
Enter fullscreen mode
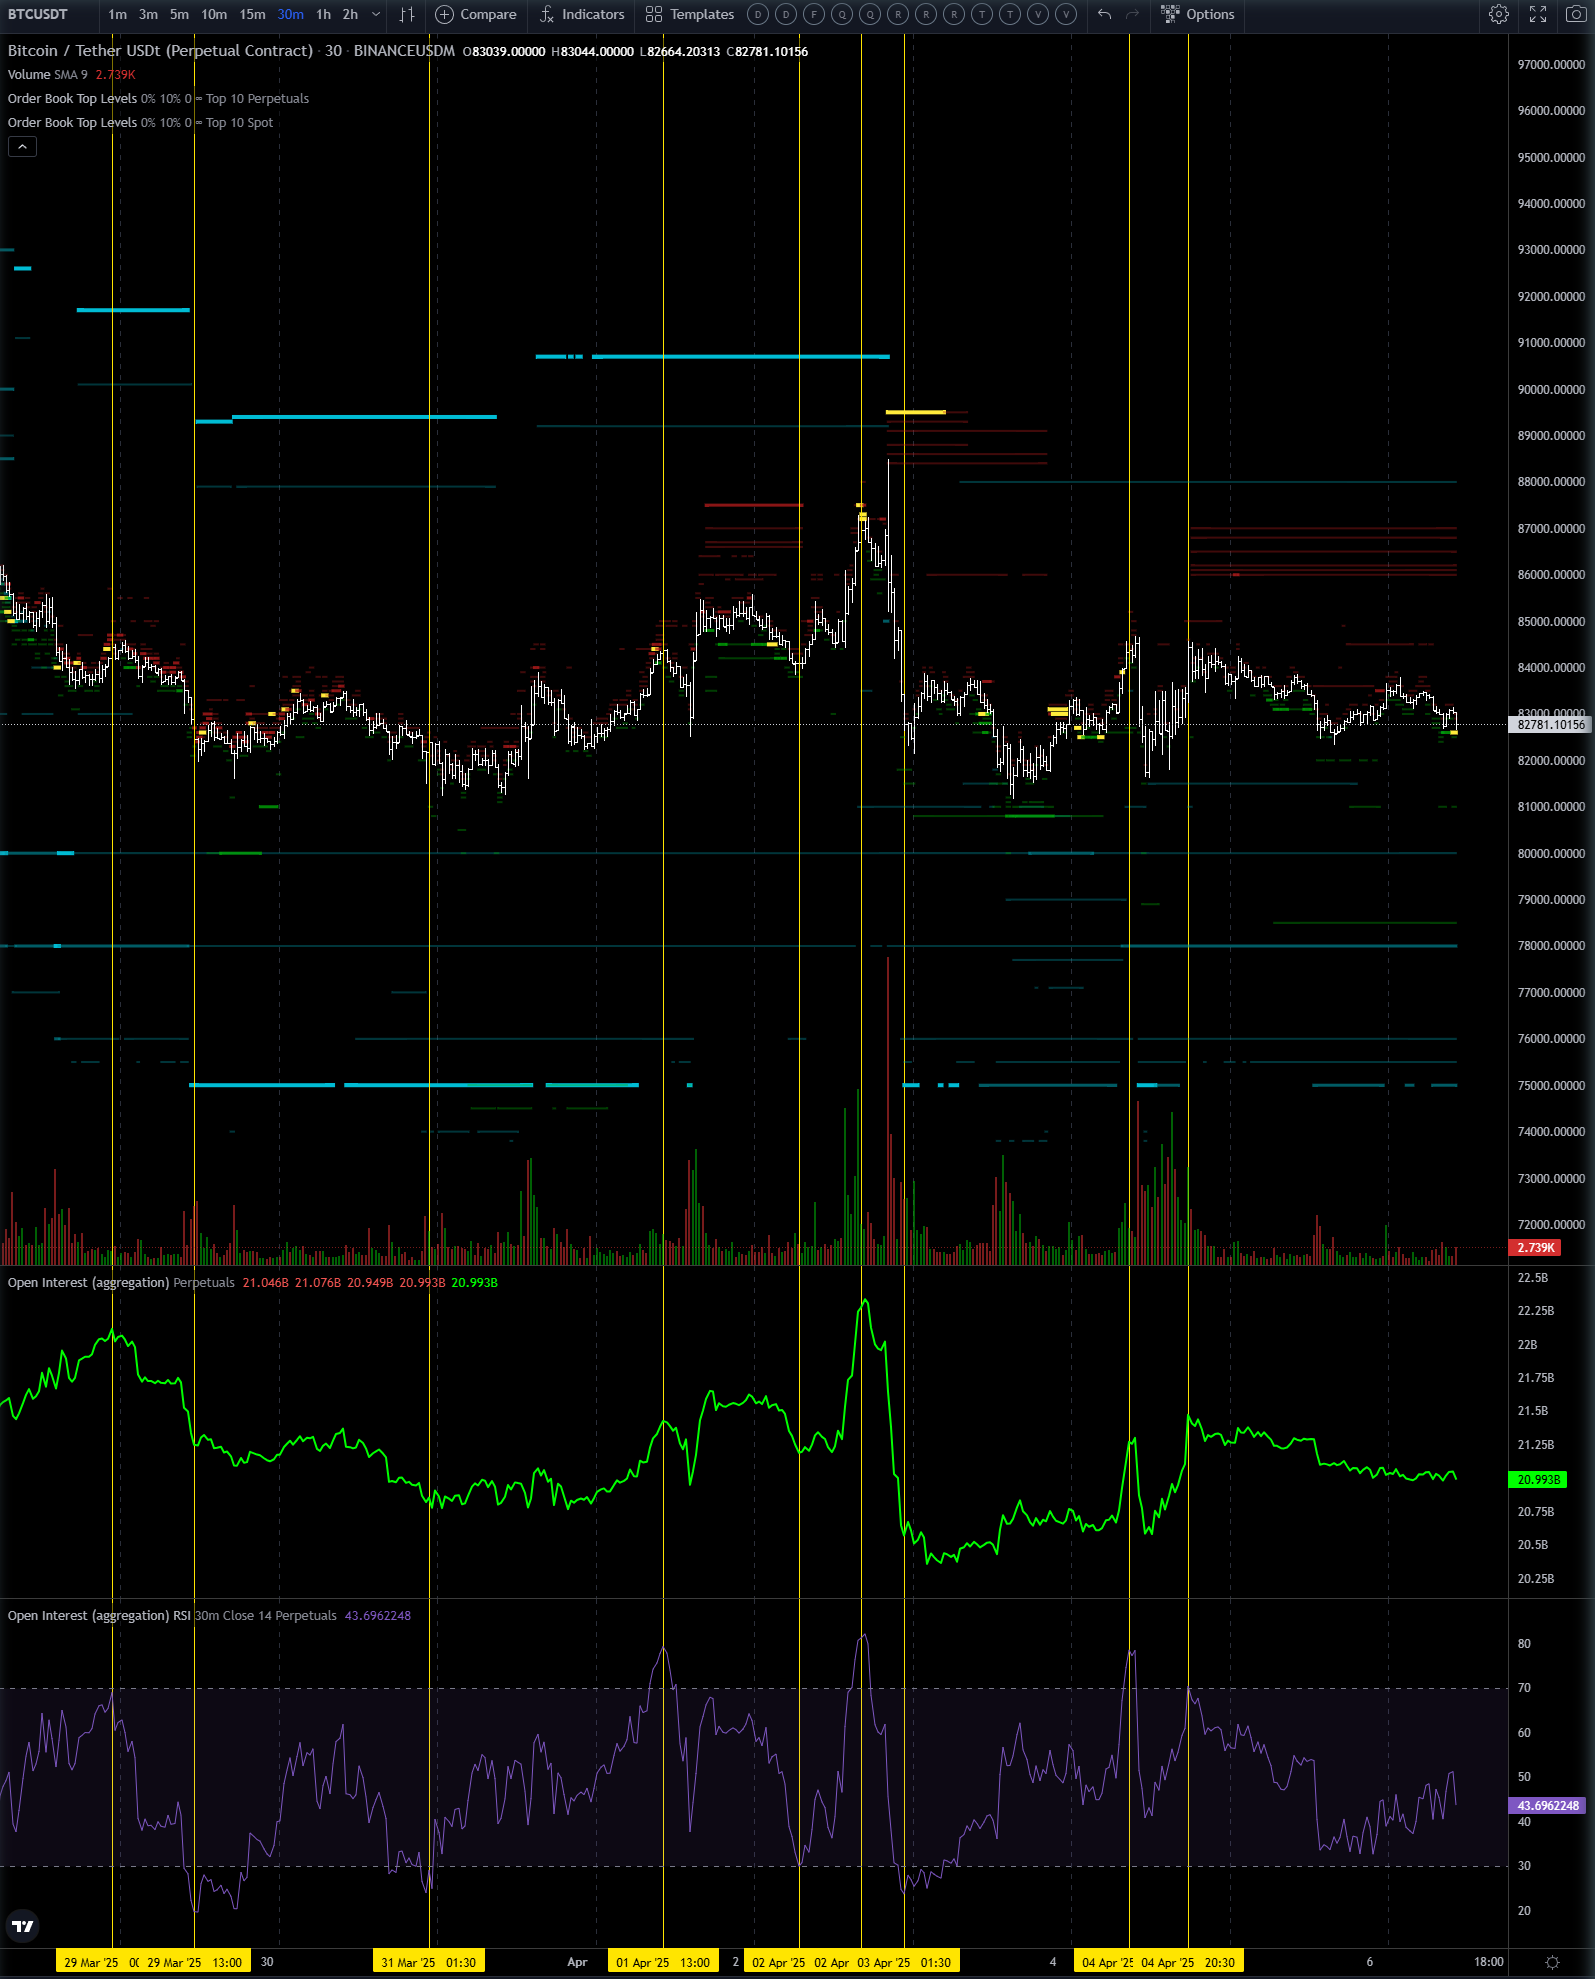[1538, 14]
